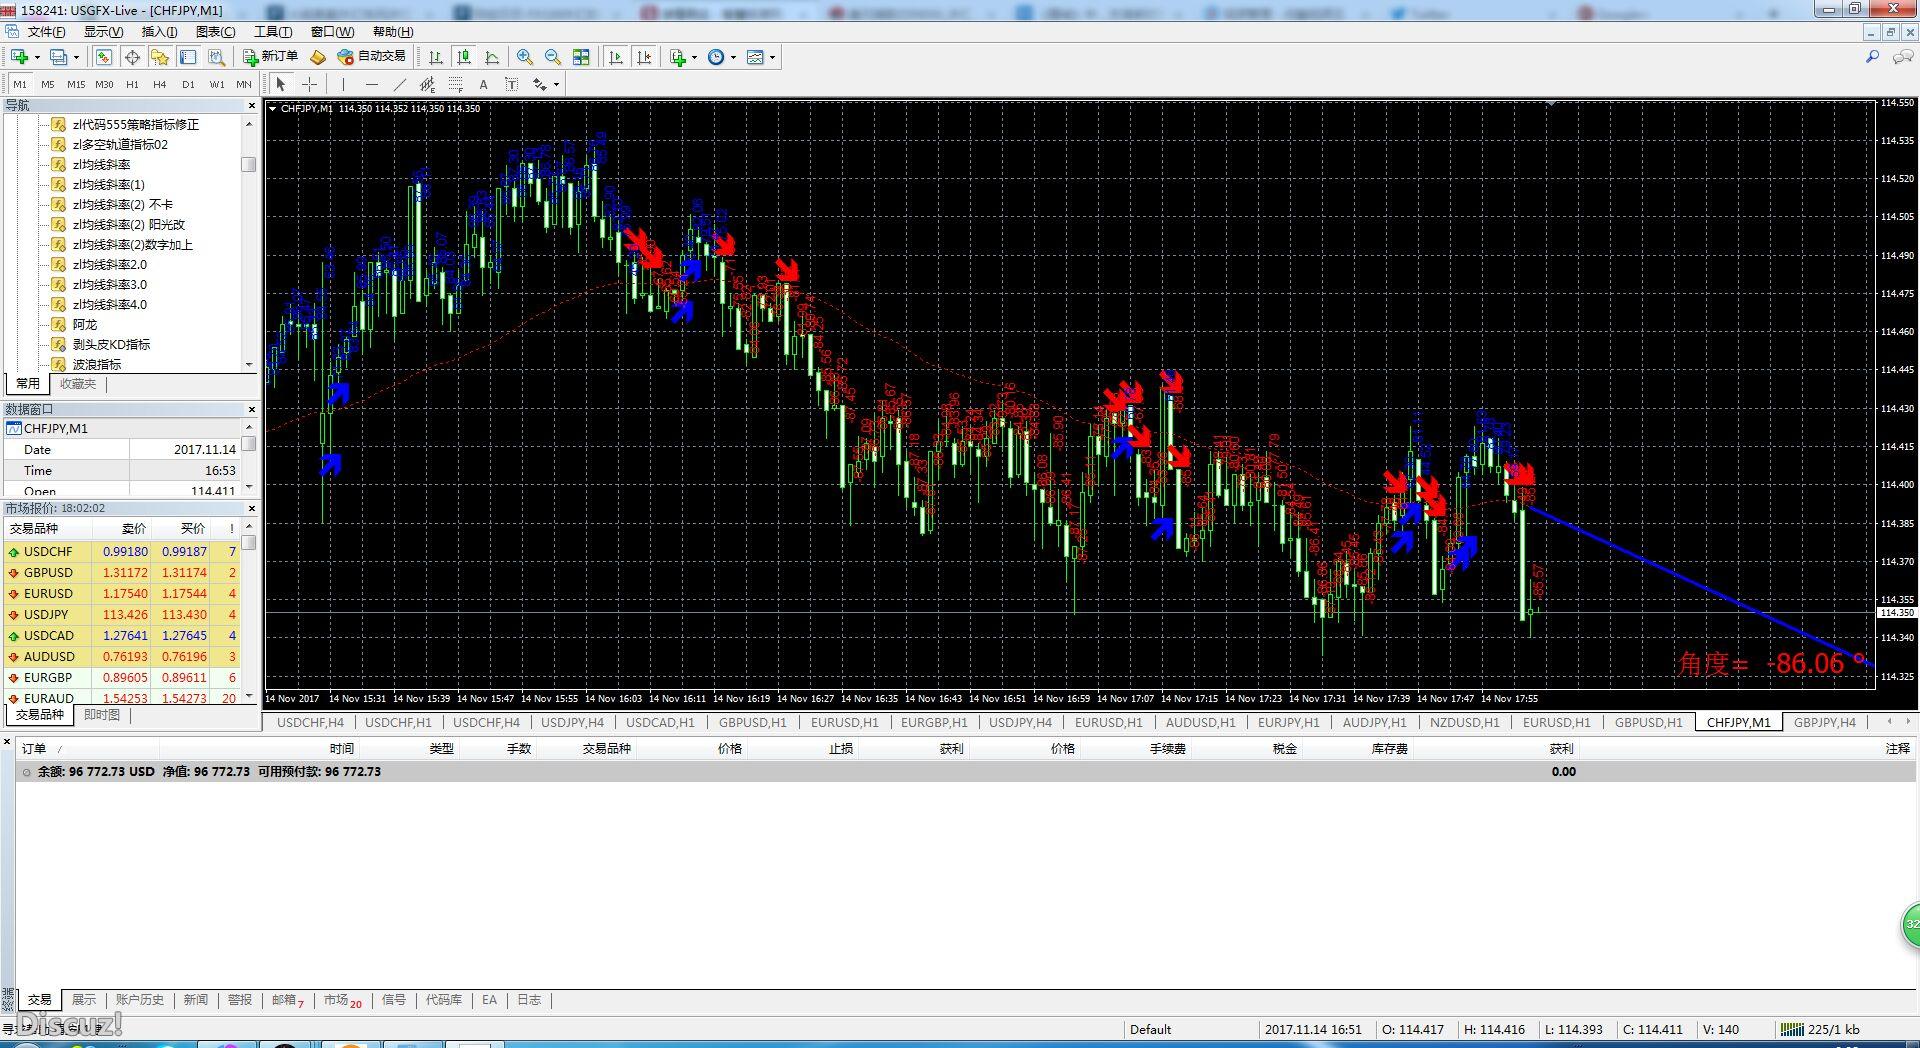Zoom out on the chart
1920x1048 pixels.
[x=552, y=57]
